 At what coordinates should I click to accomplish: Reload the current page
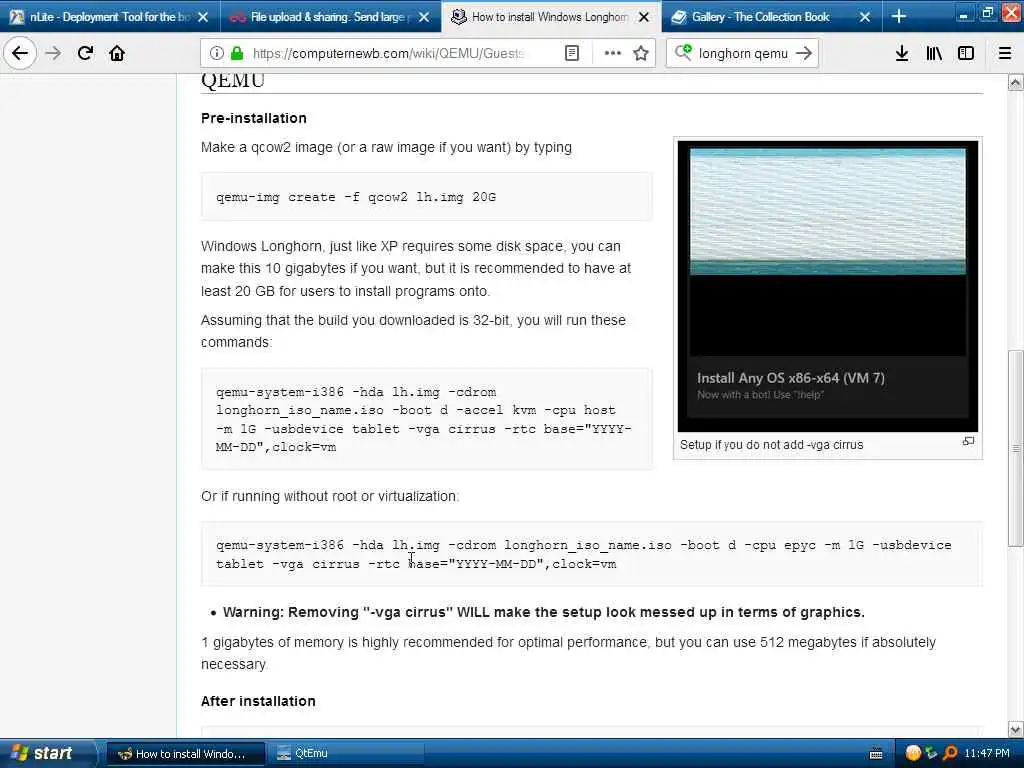click(x=85, y=53)
